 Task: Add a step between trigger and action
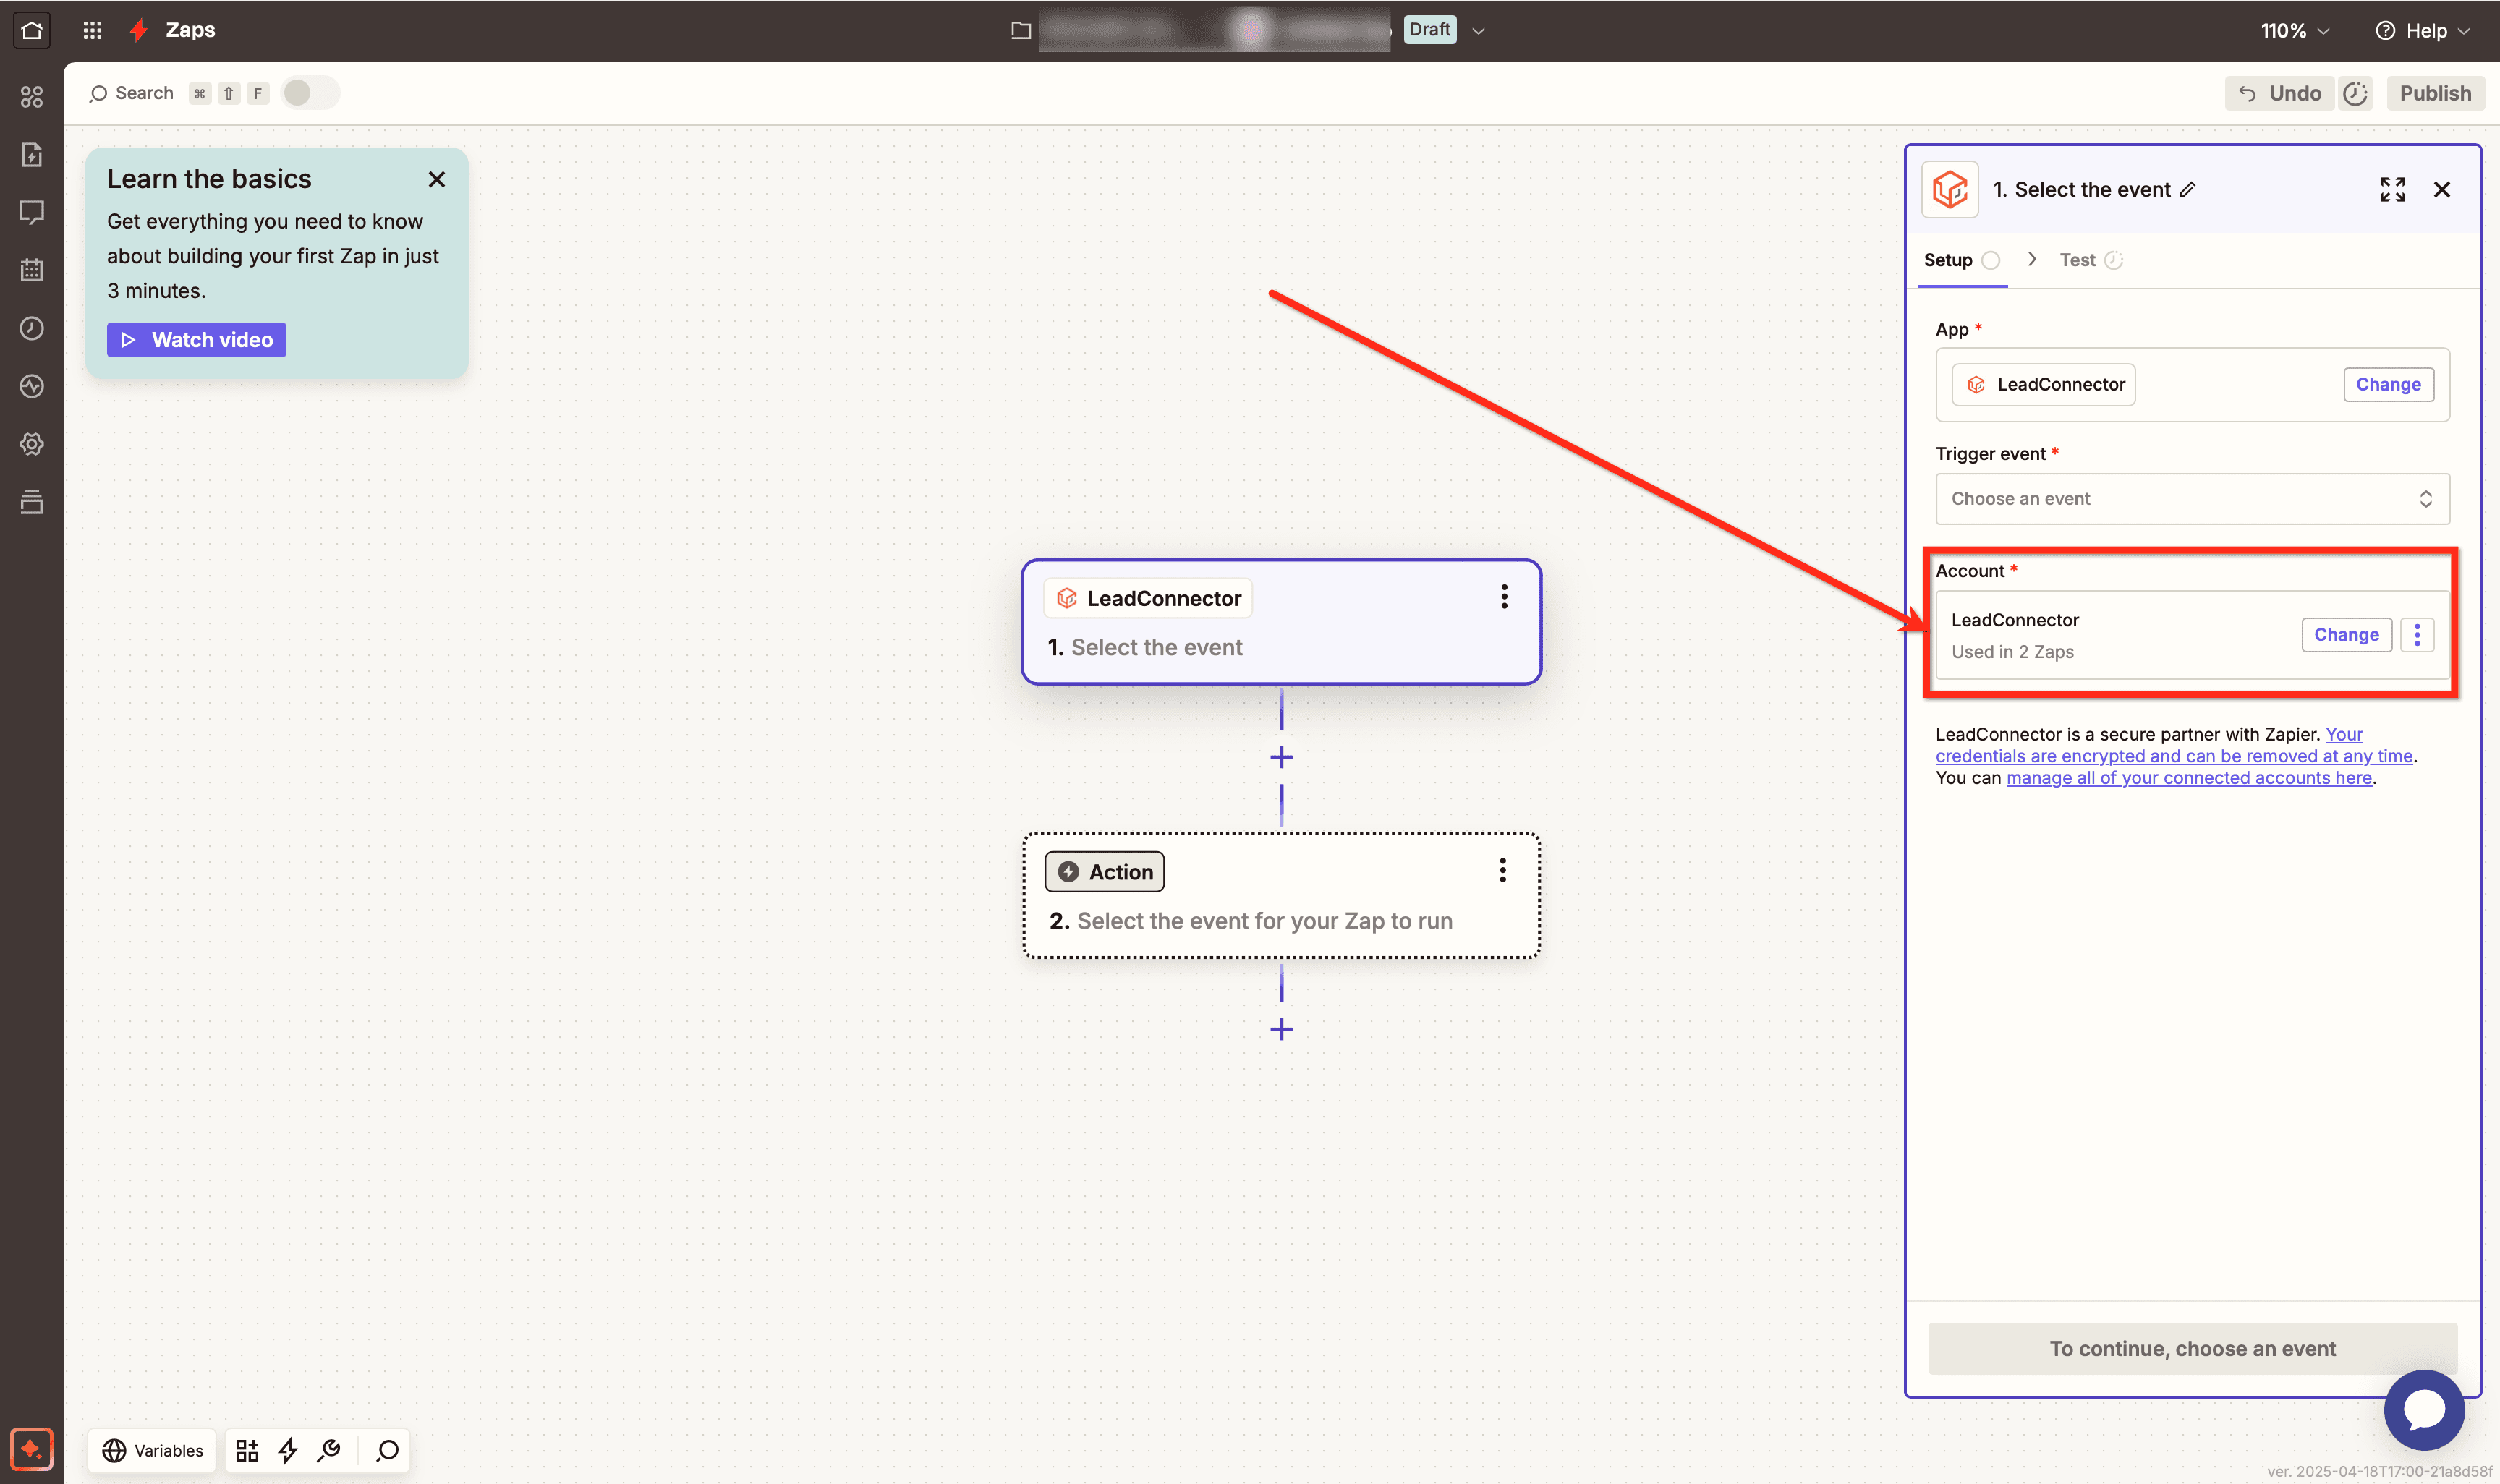click(1281, 757)
